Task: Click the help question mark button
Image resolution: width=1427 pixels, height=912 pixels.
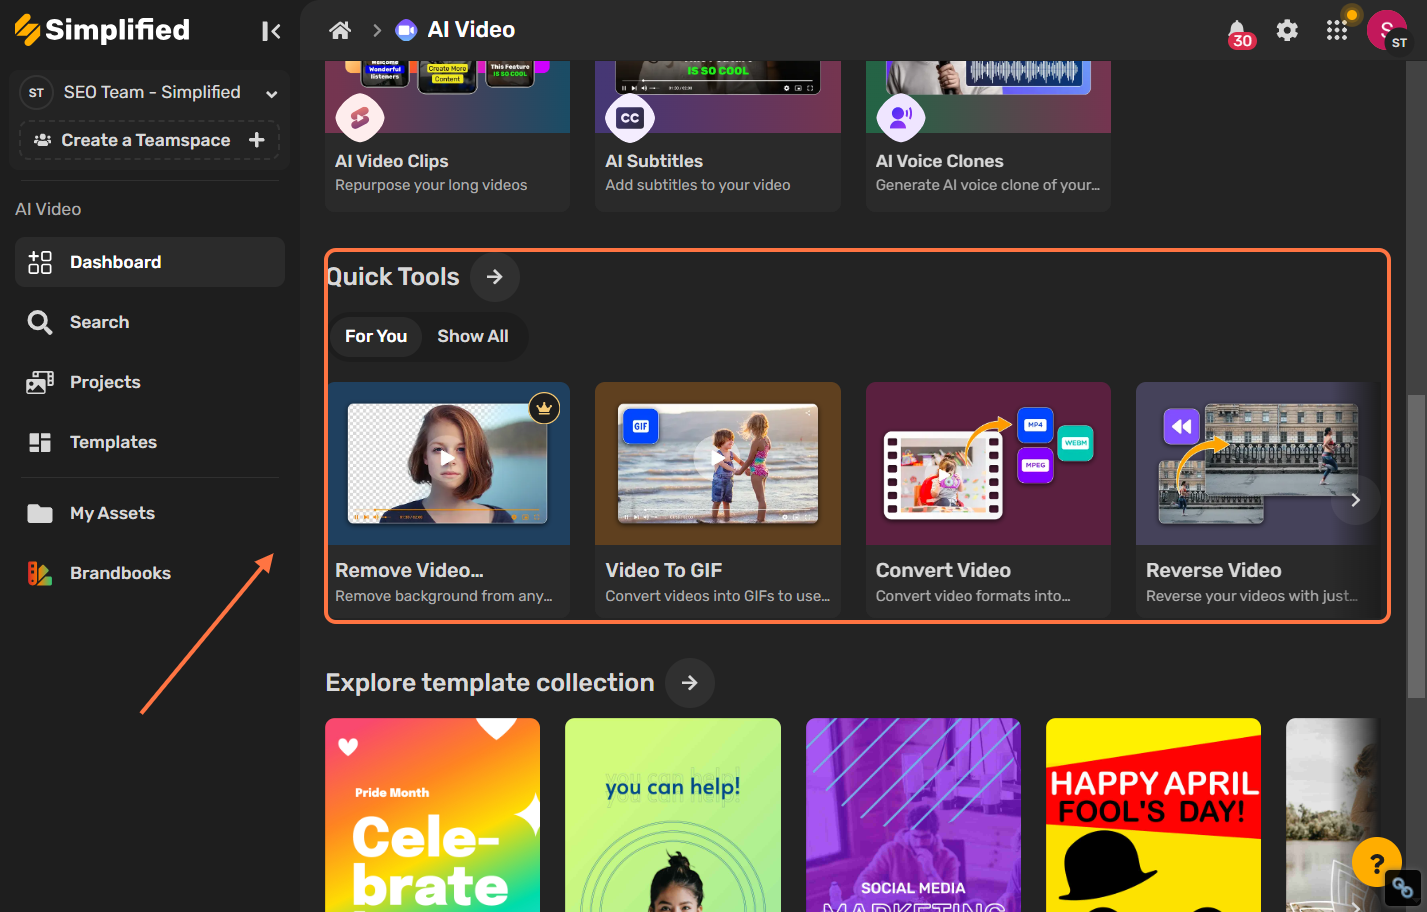Action: click(x=1377, y=862)
